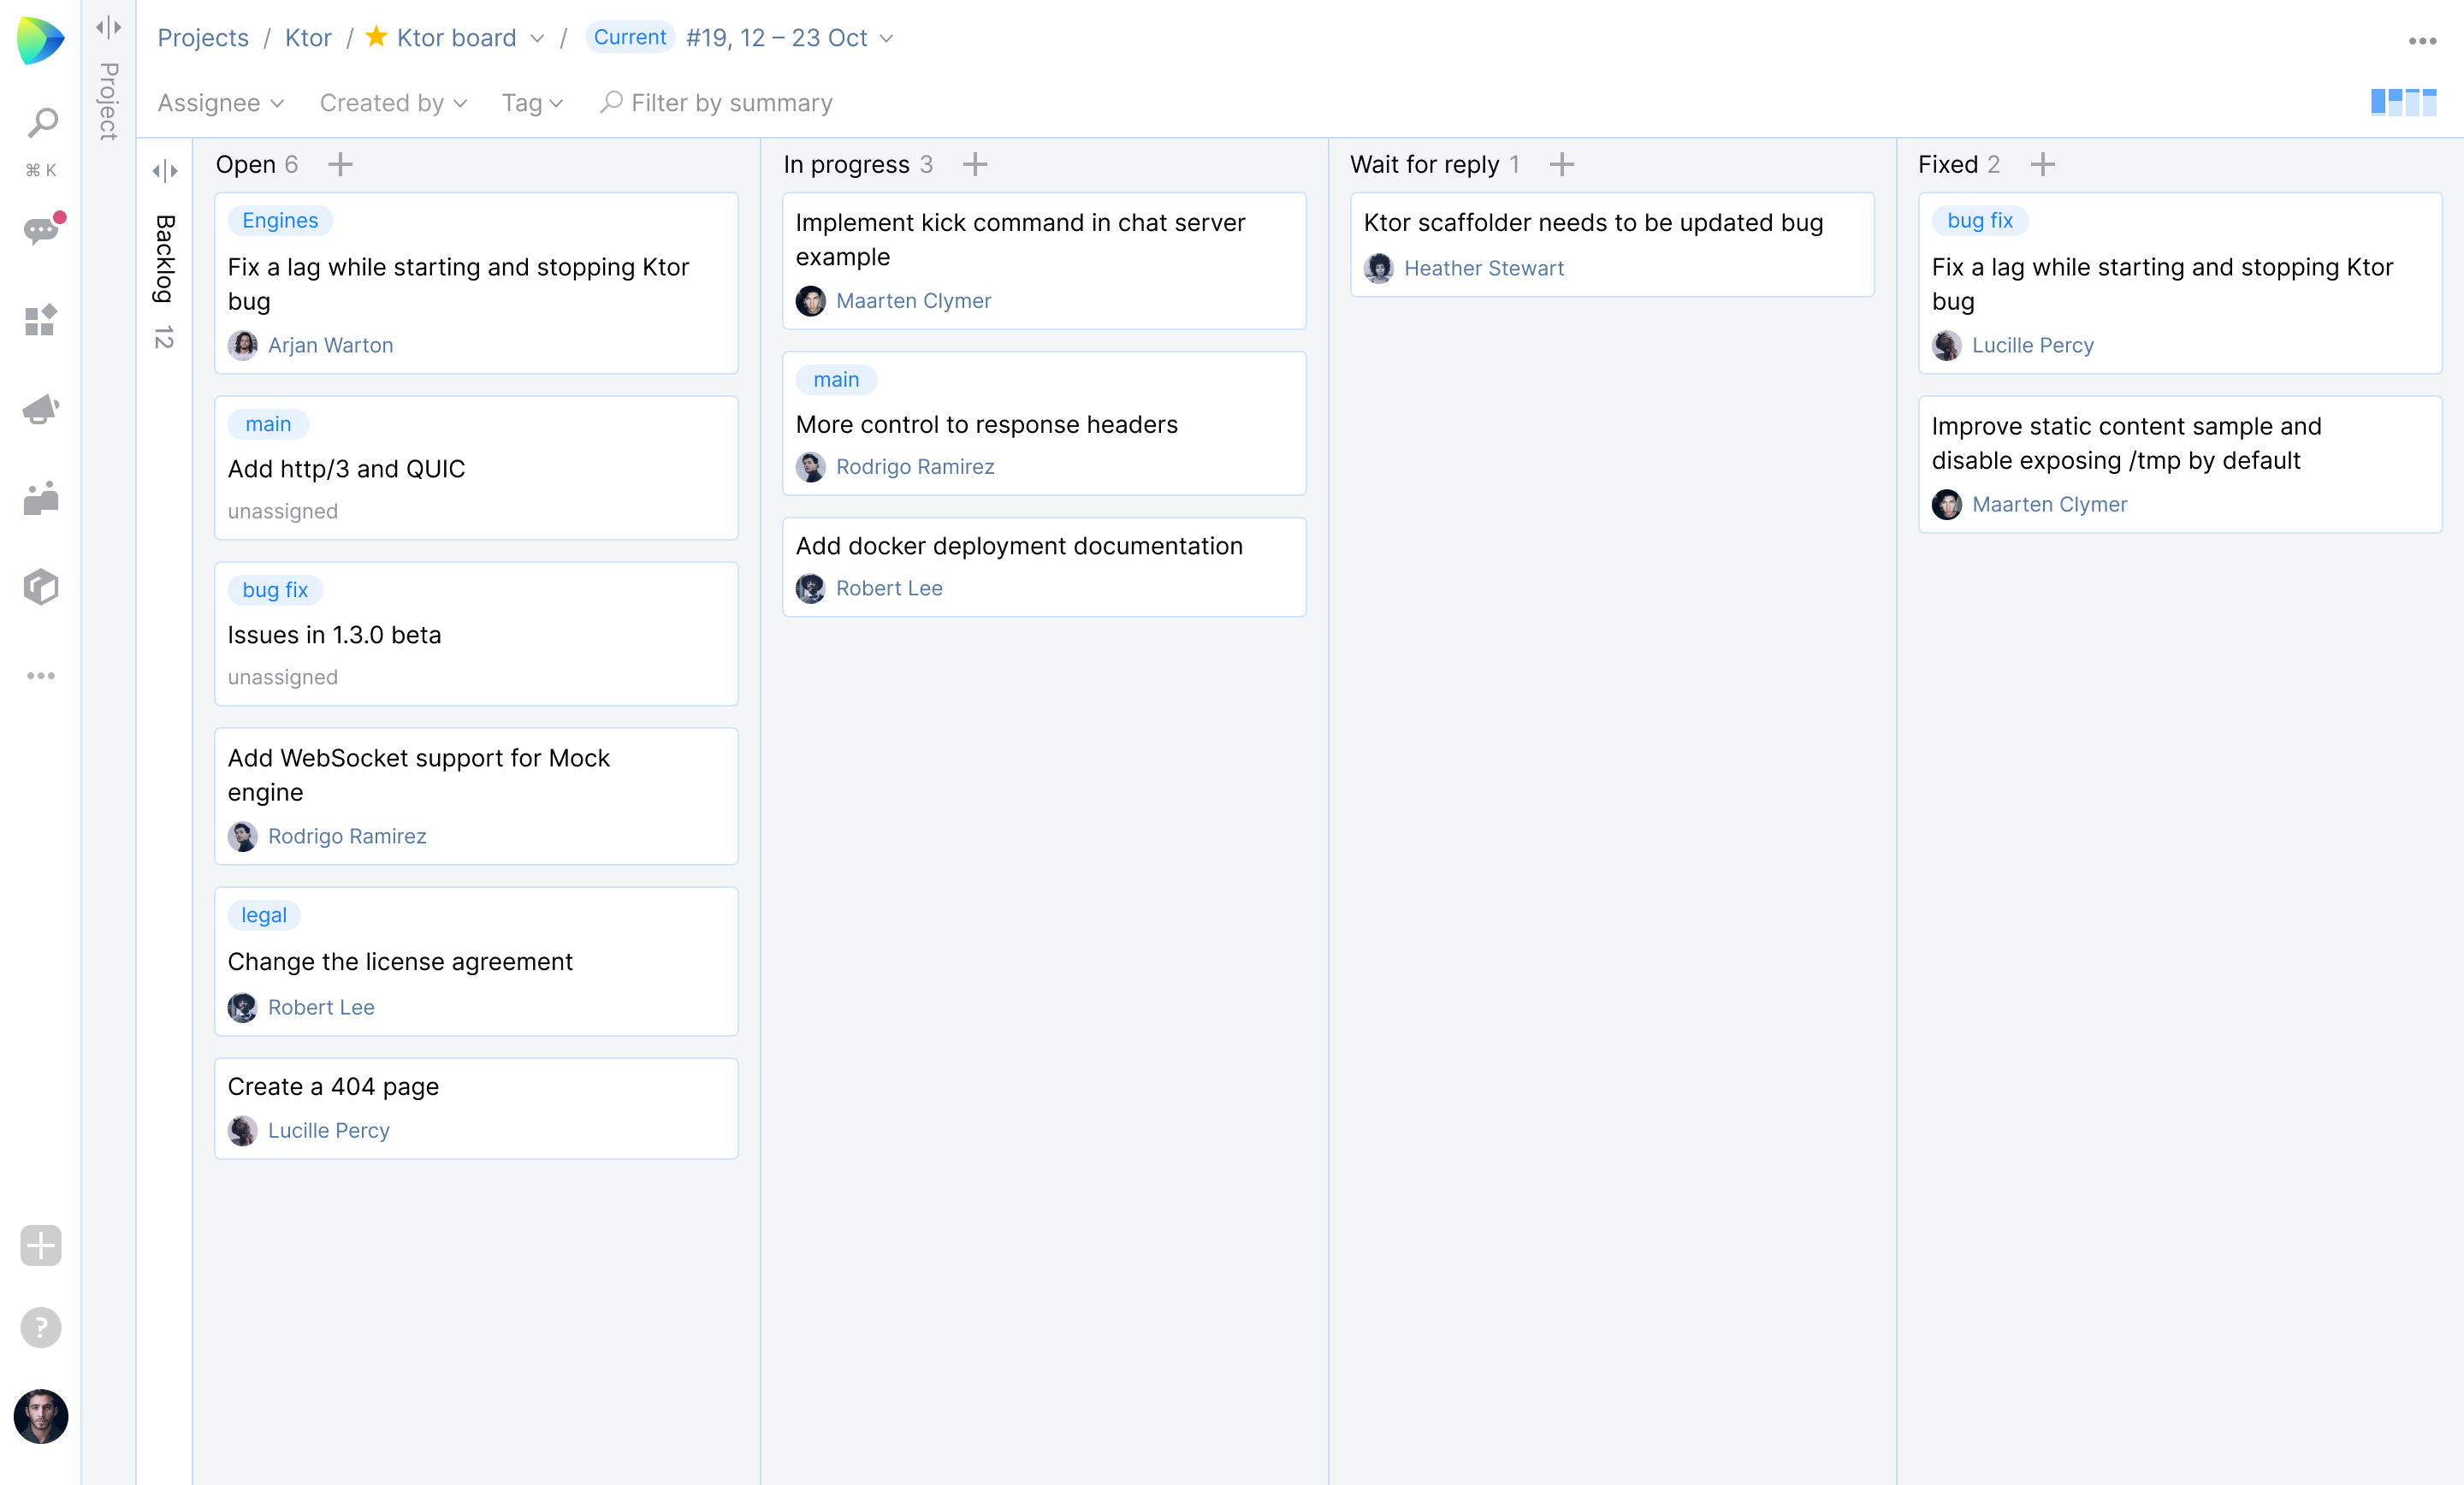Open the dashboards blocks icon
Image resolution: width=2464 pixels, height=1485 pixels.
[41, 320]
